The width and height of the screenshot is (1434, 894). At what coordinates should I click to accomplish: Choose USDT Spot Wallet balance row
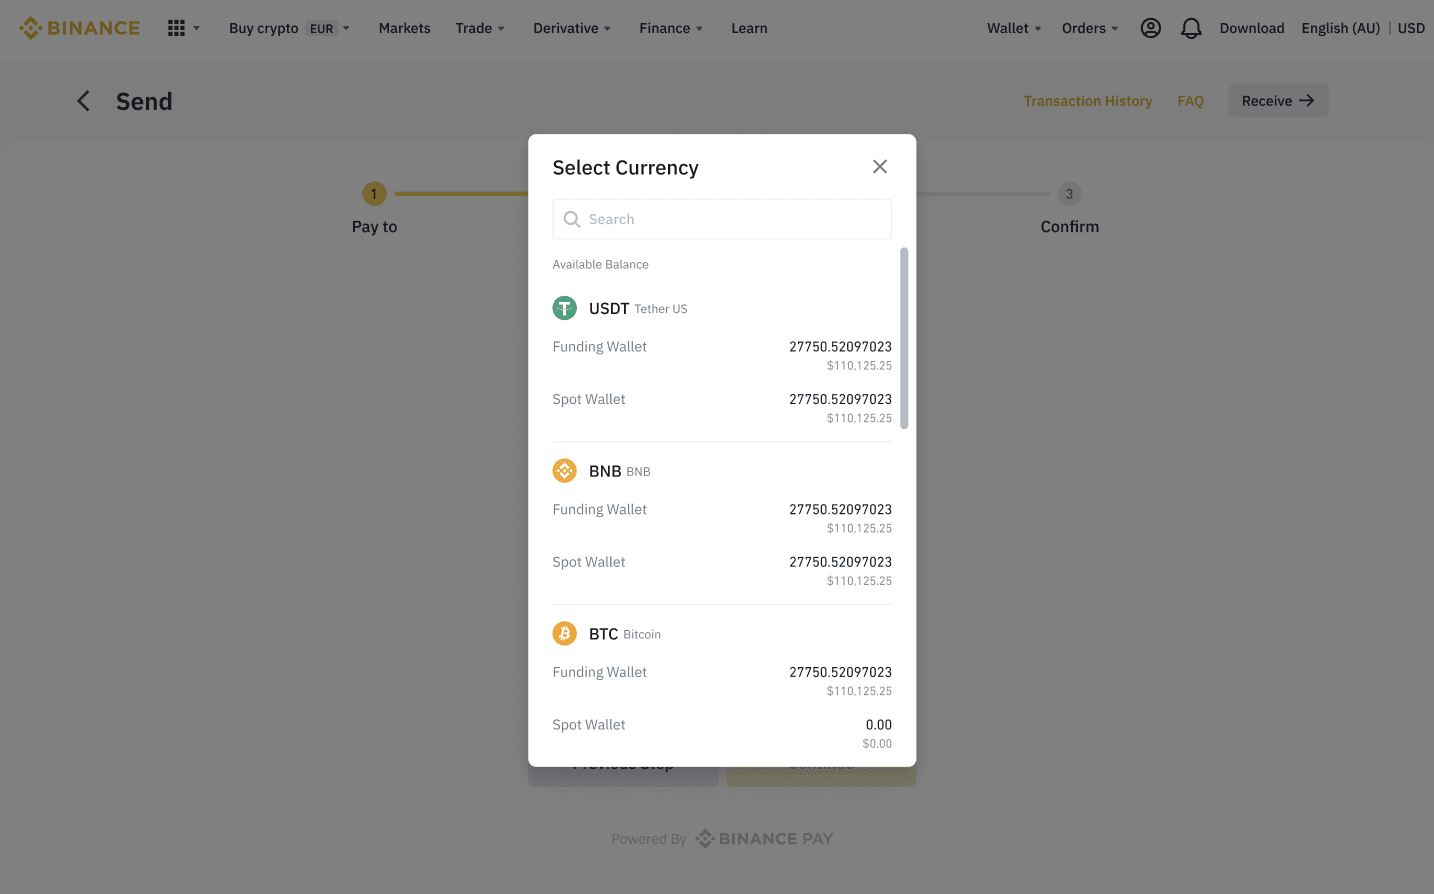722,408
